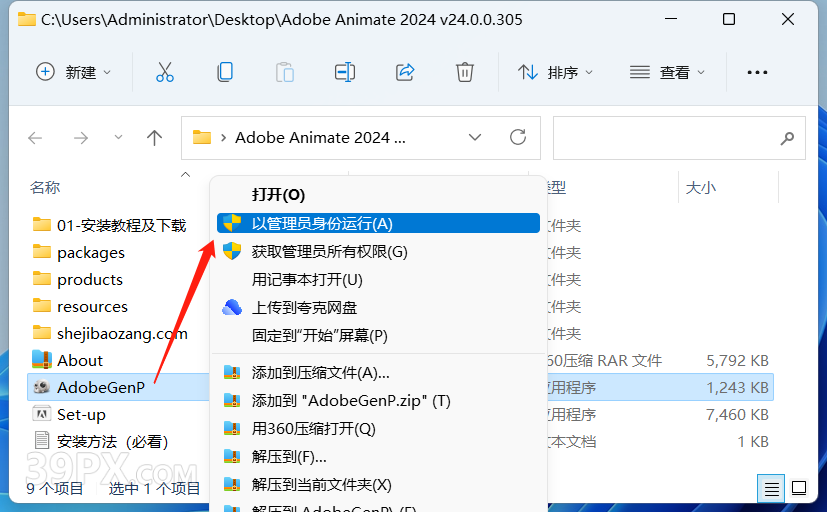Go up one folder level arrow
The image size is (827, 512).
pos(154,138)
